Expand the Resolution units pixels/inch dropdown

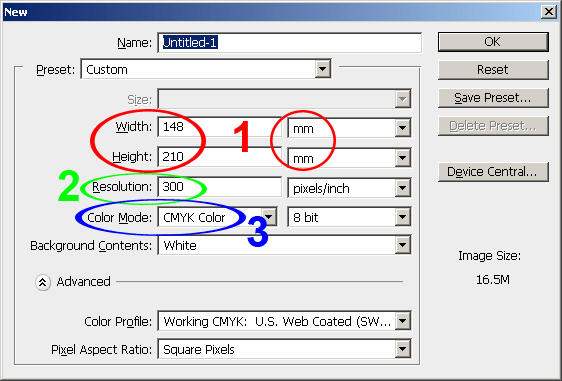(349, 187)
